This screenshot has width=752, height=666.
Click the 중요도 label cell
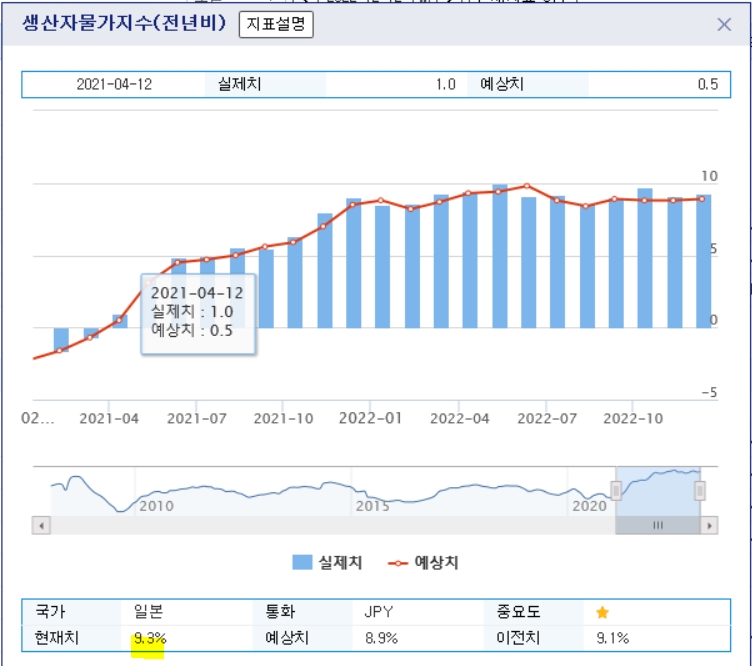534,612
